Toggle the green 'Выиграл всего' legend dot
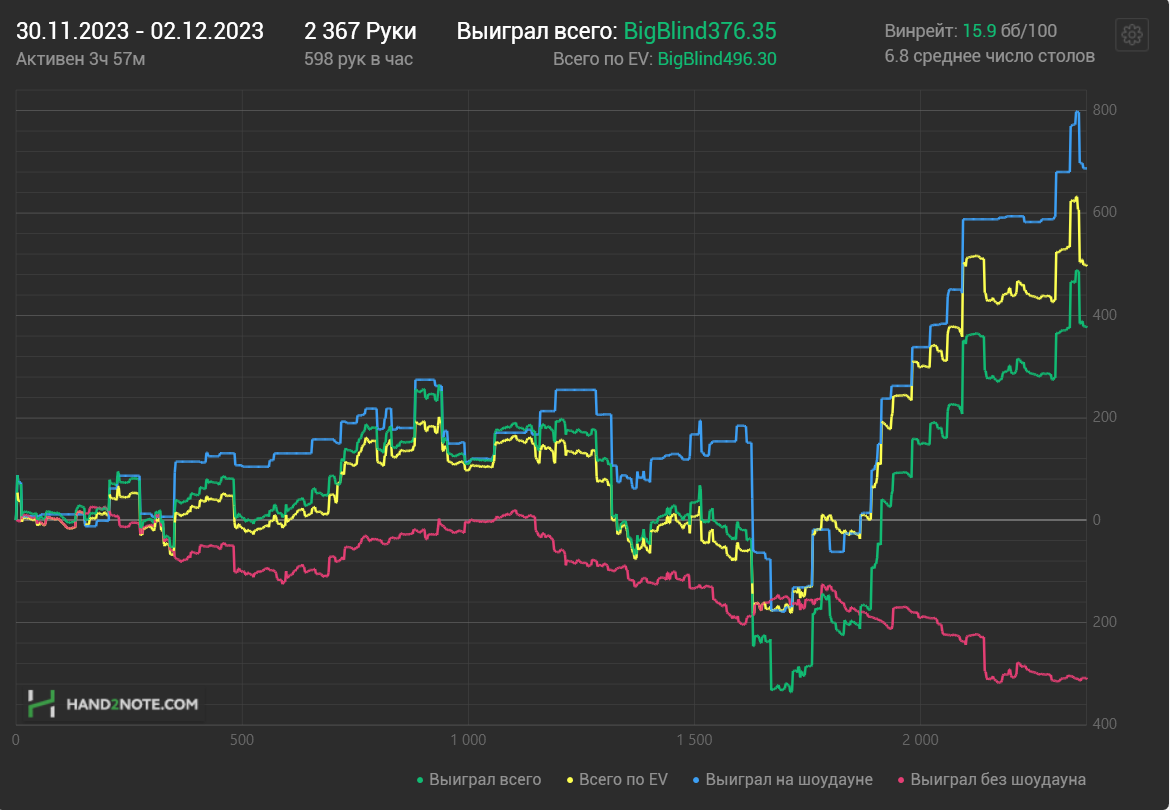 (420, 780)
